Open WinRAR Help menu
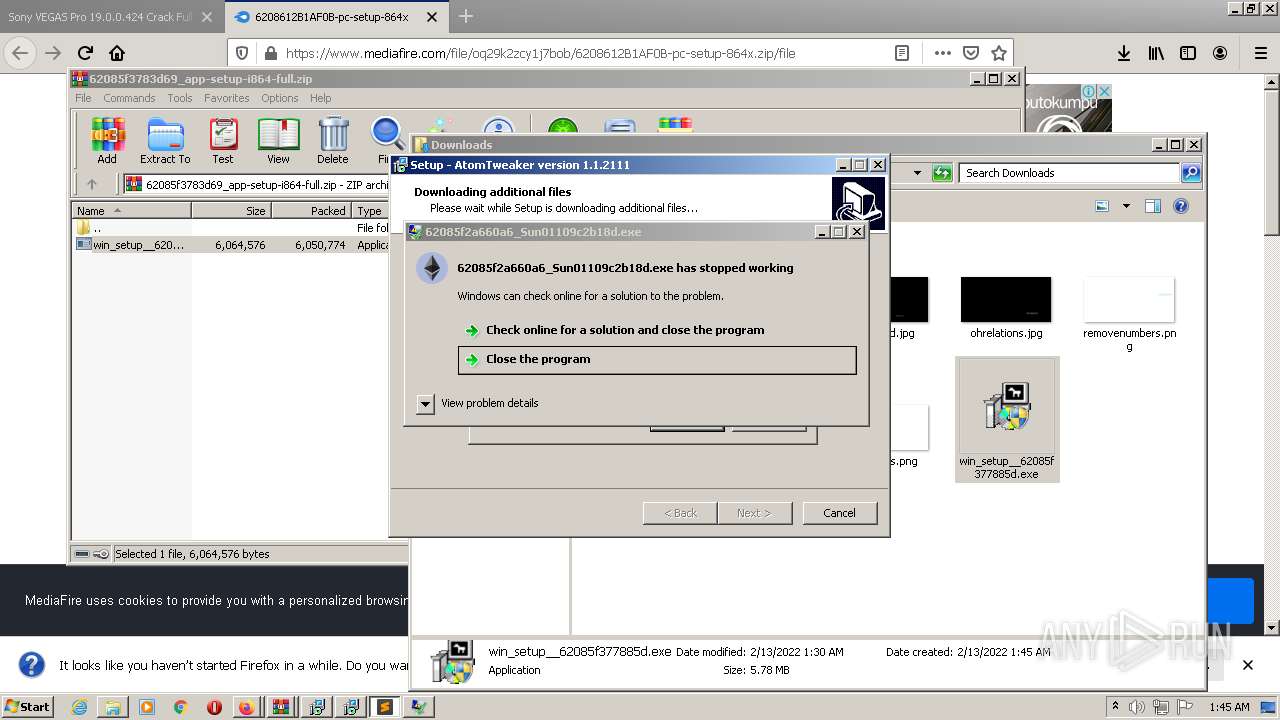Screen dimensions: 1280x720 pyautogui.click(x=320, y=98)
